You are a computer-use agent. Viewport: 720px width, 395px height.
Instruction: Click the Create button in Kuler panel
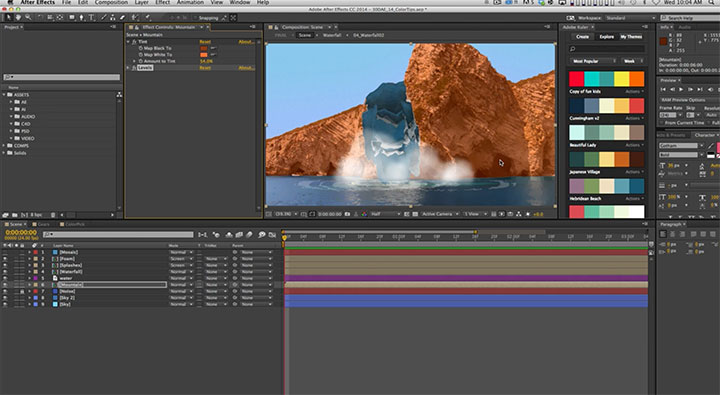[582, 37]
